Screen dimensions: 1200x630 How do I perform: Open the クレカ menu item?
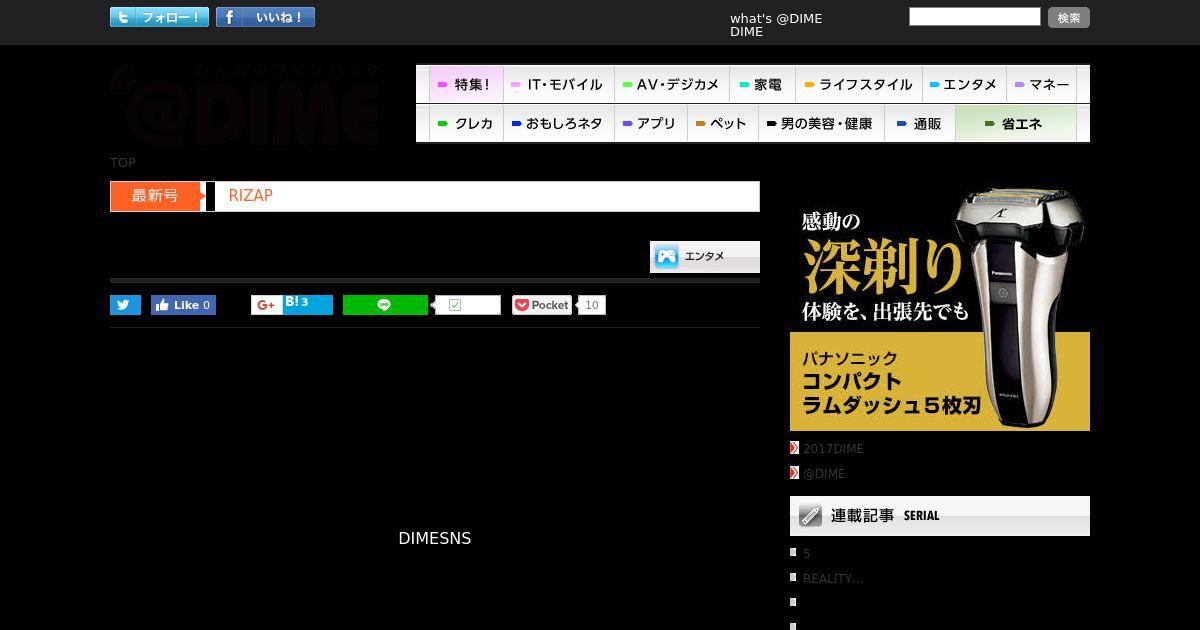click(466, 123)
